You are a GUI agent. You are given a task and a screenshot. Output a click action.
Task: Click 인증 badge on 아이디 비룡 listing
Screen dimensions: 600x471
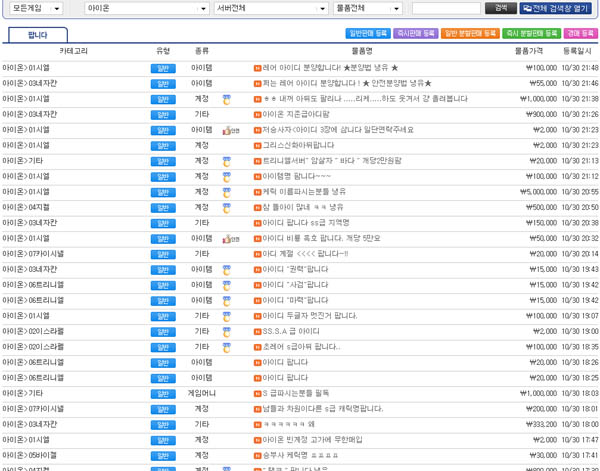230,239
